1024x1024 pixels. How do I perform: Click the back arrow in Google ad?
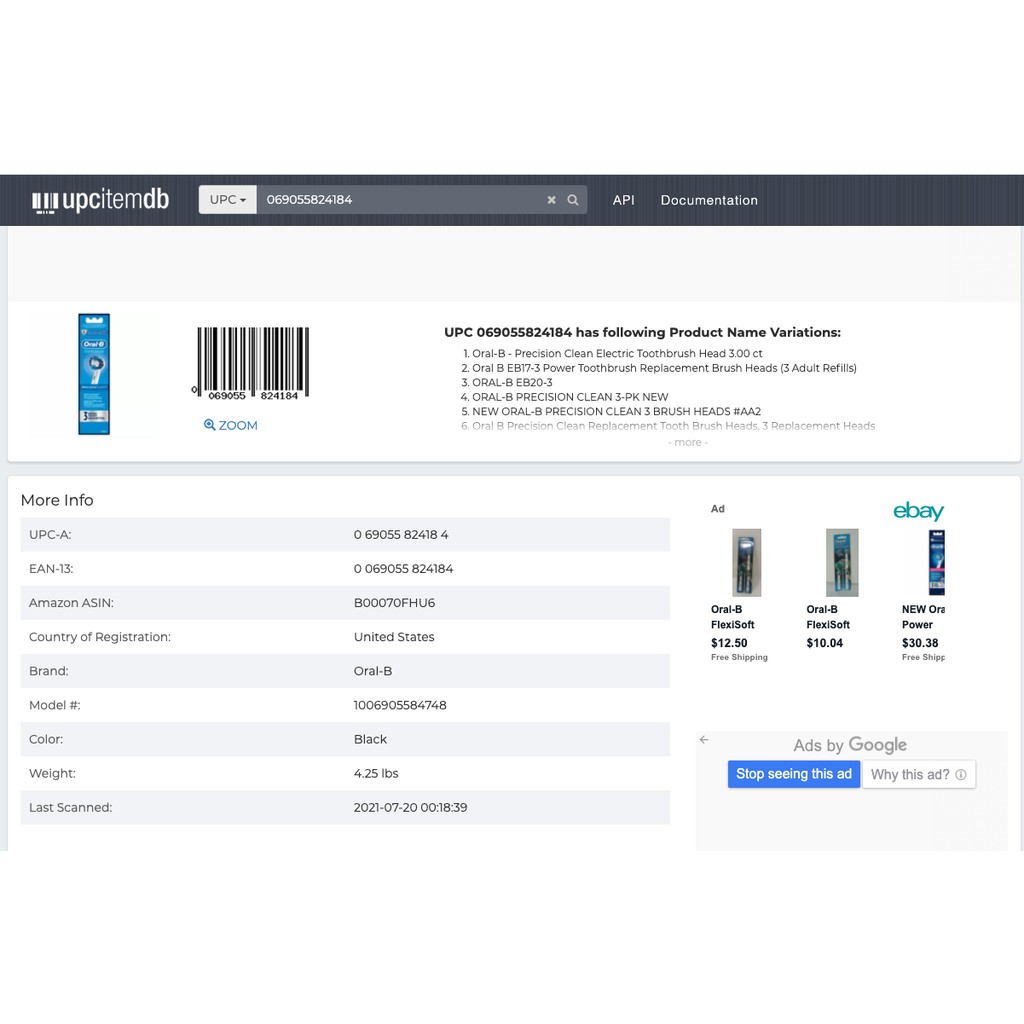pos(704,740)
